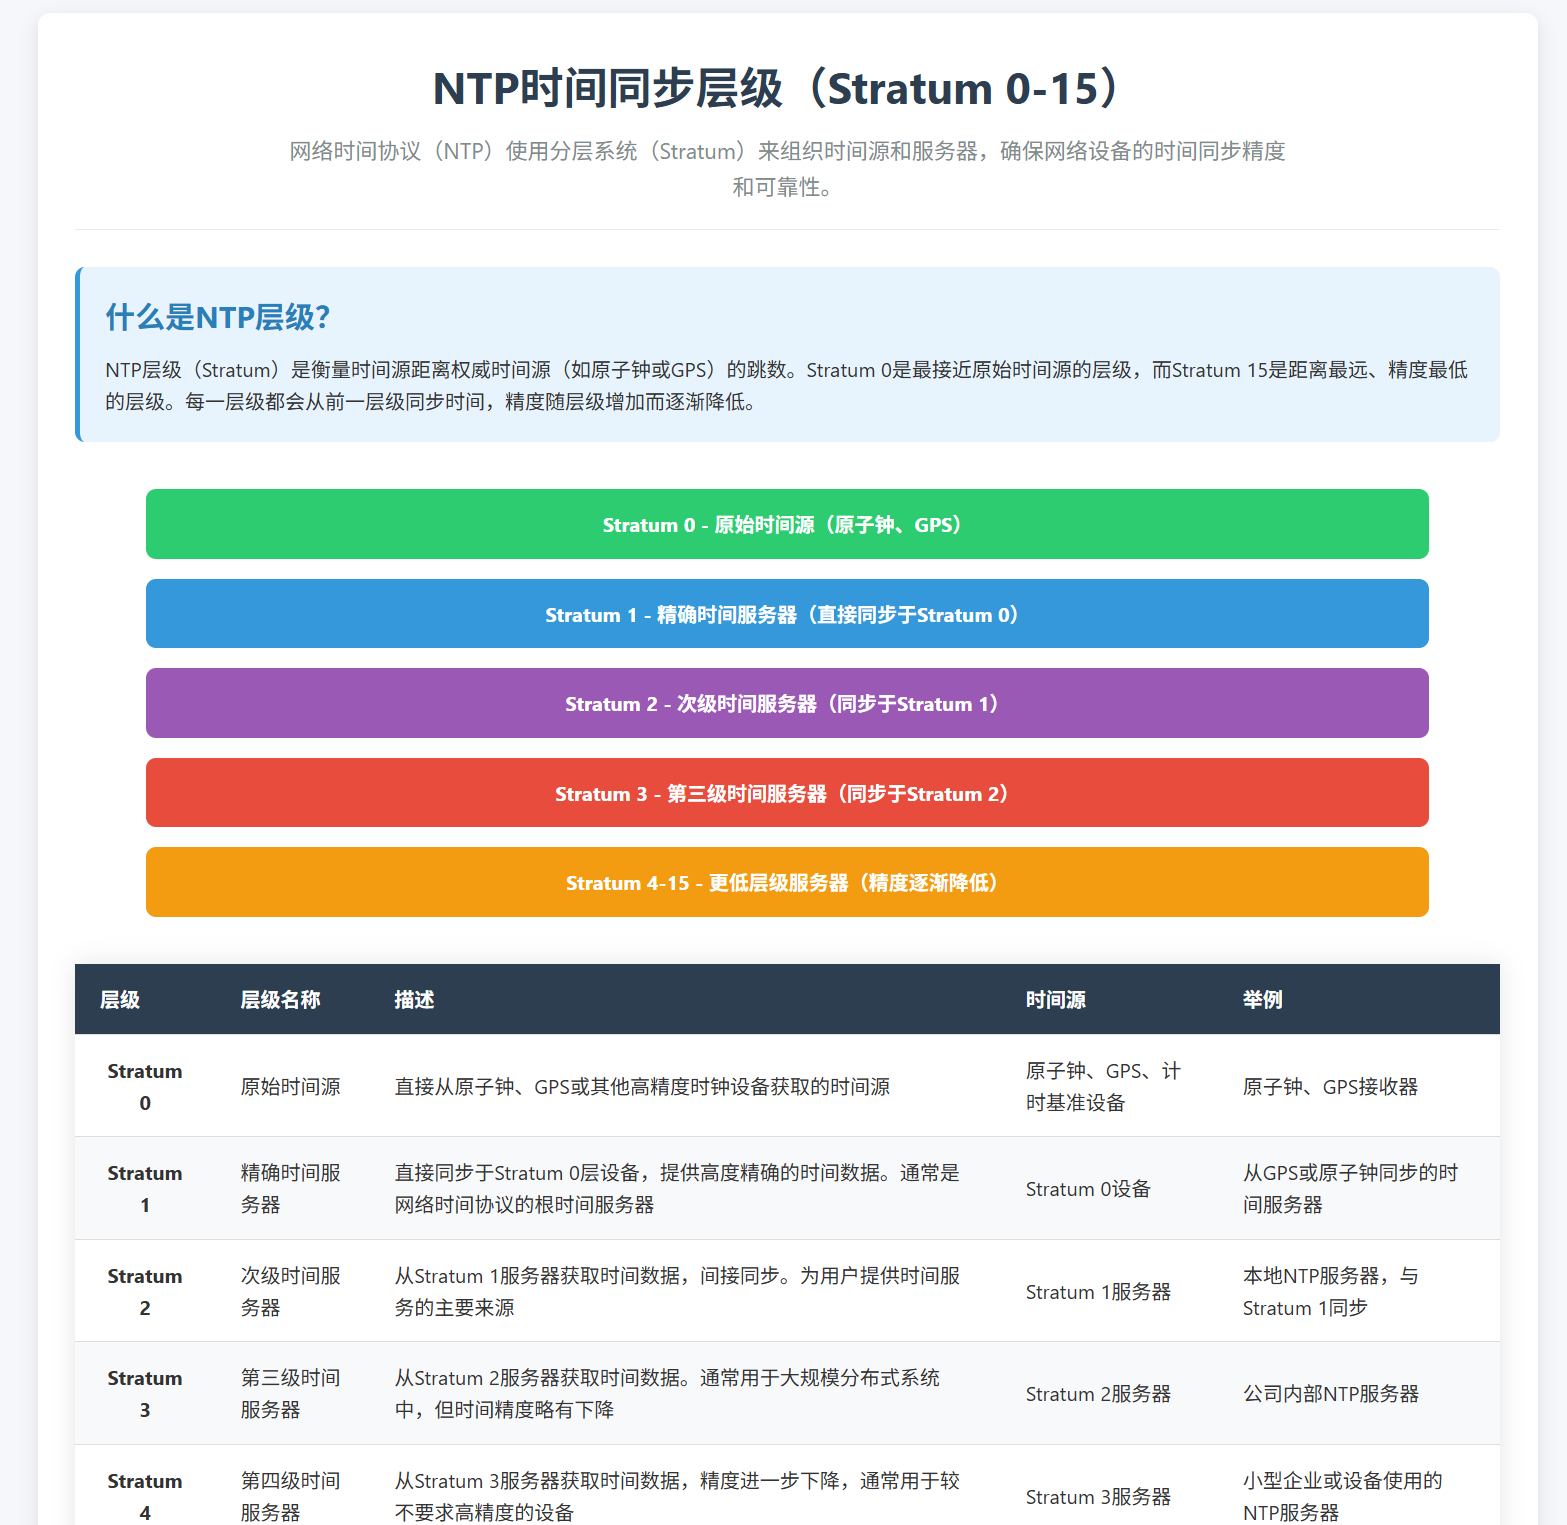
Task: Click the subtitle paragraph 网络时间协议(NTP)
Action: (x=787, y=168)
